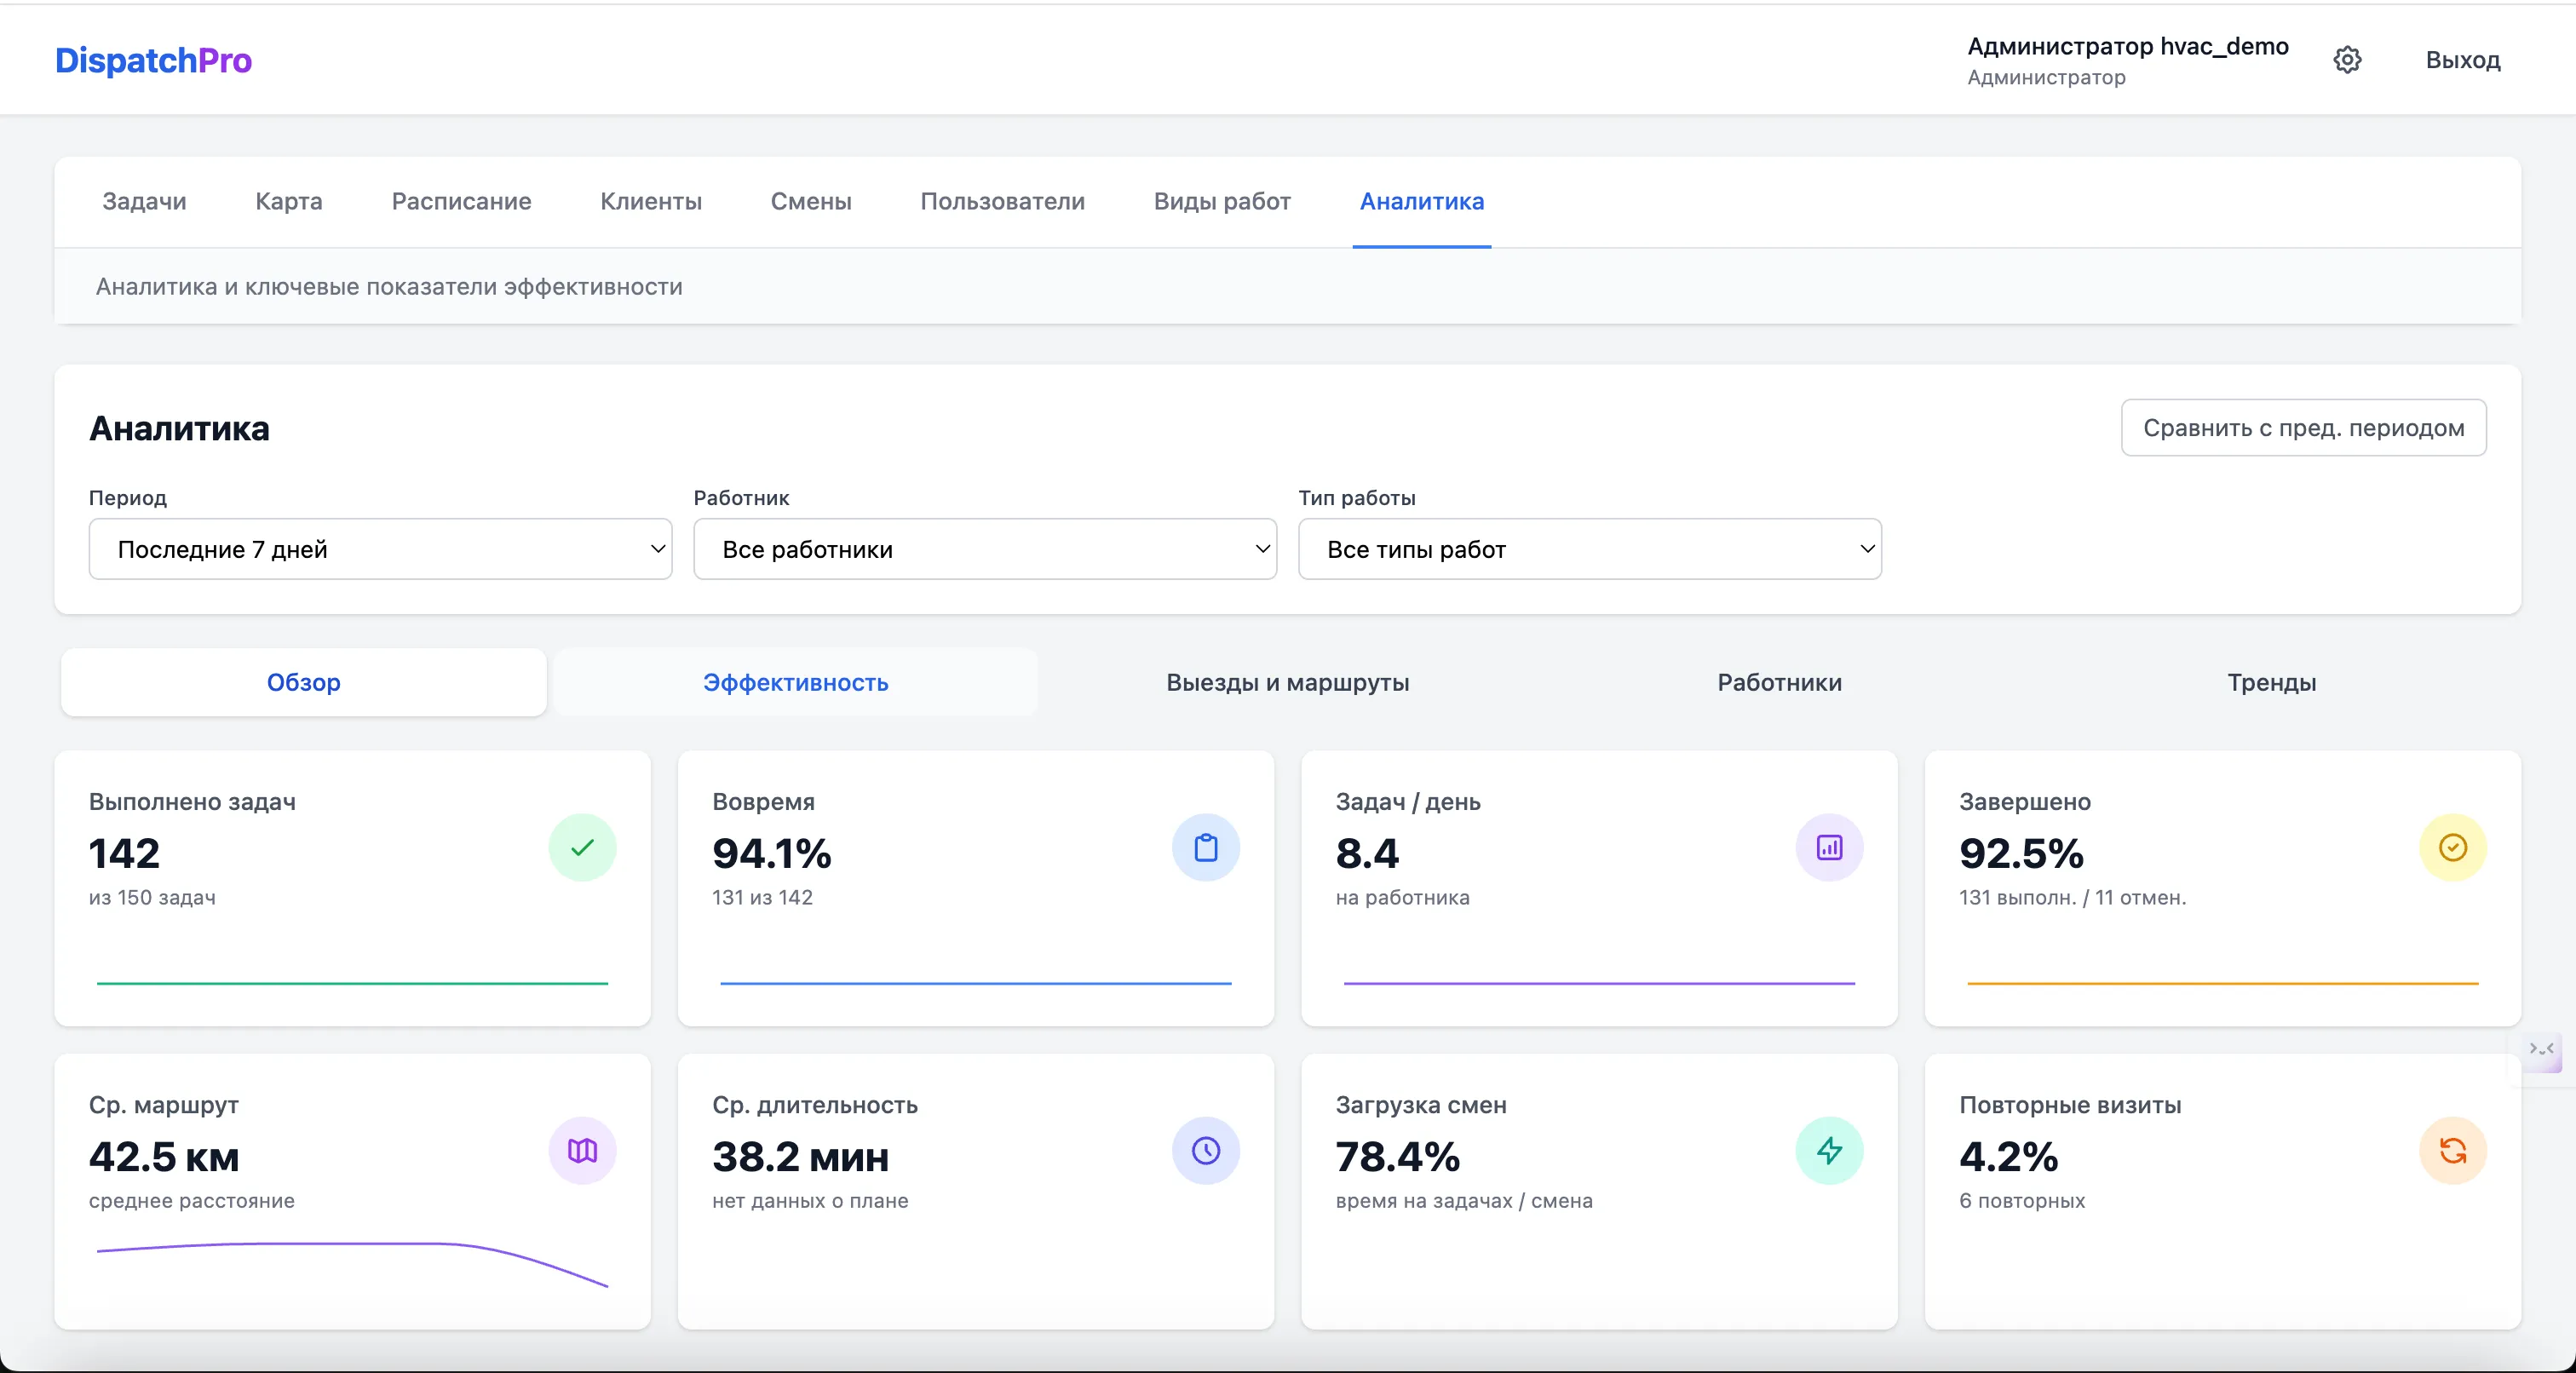2576x1373 pixels.
Task: Switch to the Карта tab
Action: click(x=288, y=201)
